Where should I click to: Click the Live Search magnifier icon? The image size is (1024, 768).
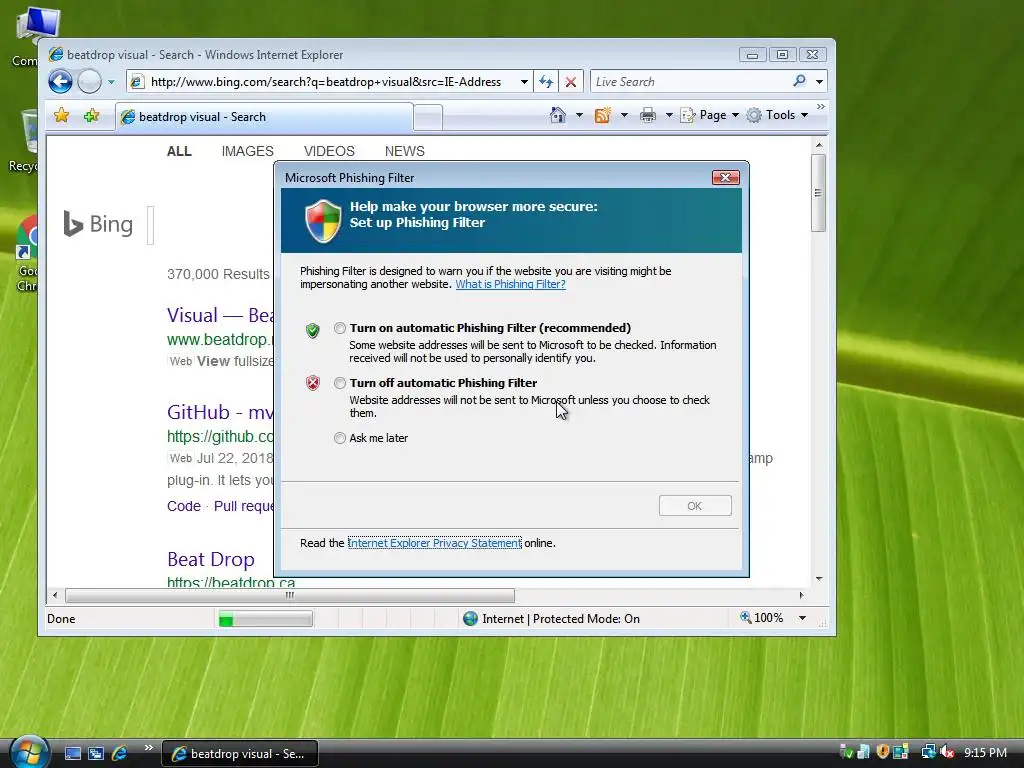click(x=799, y=81)
